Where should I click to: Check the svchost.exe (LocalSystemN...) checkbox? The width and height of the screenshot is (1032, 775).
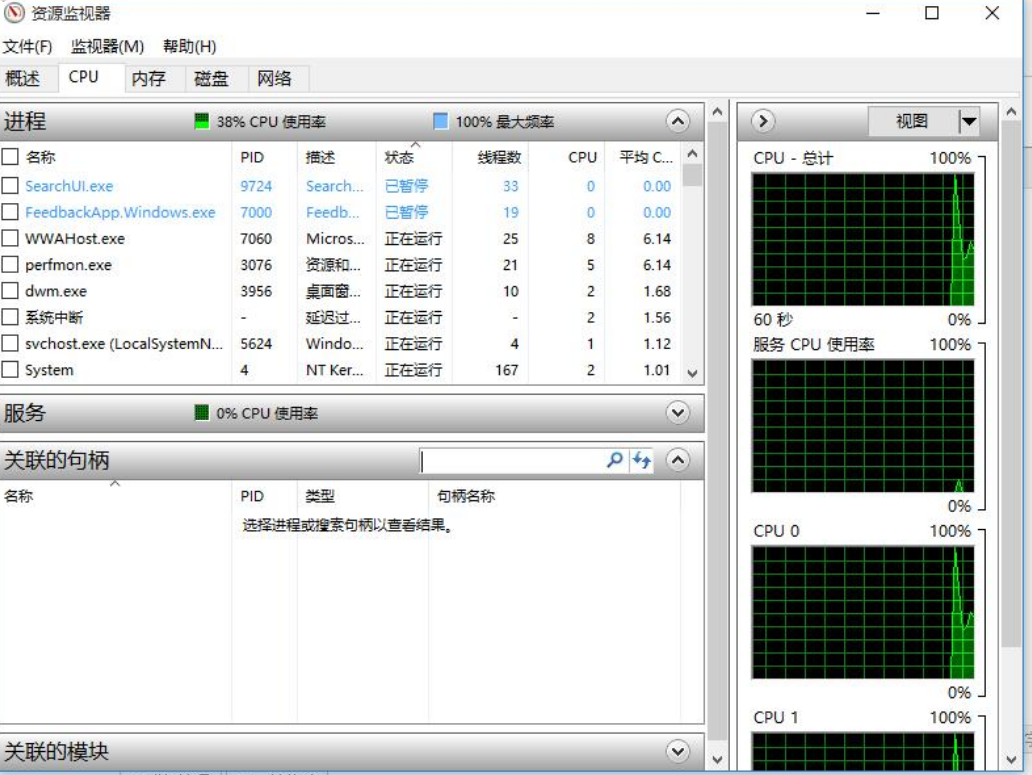point(10,343)
